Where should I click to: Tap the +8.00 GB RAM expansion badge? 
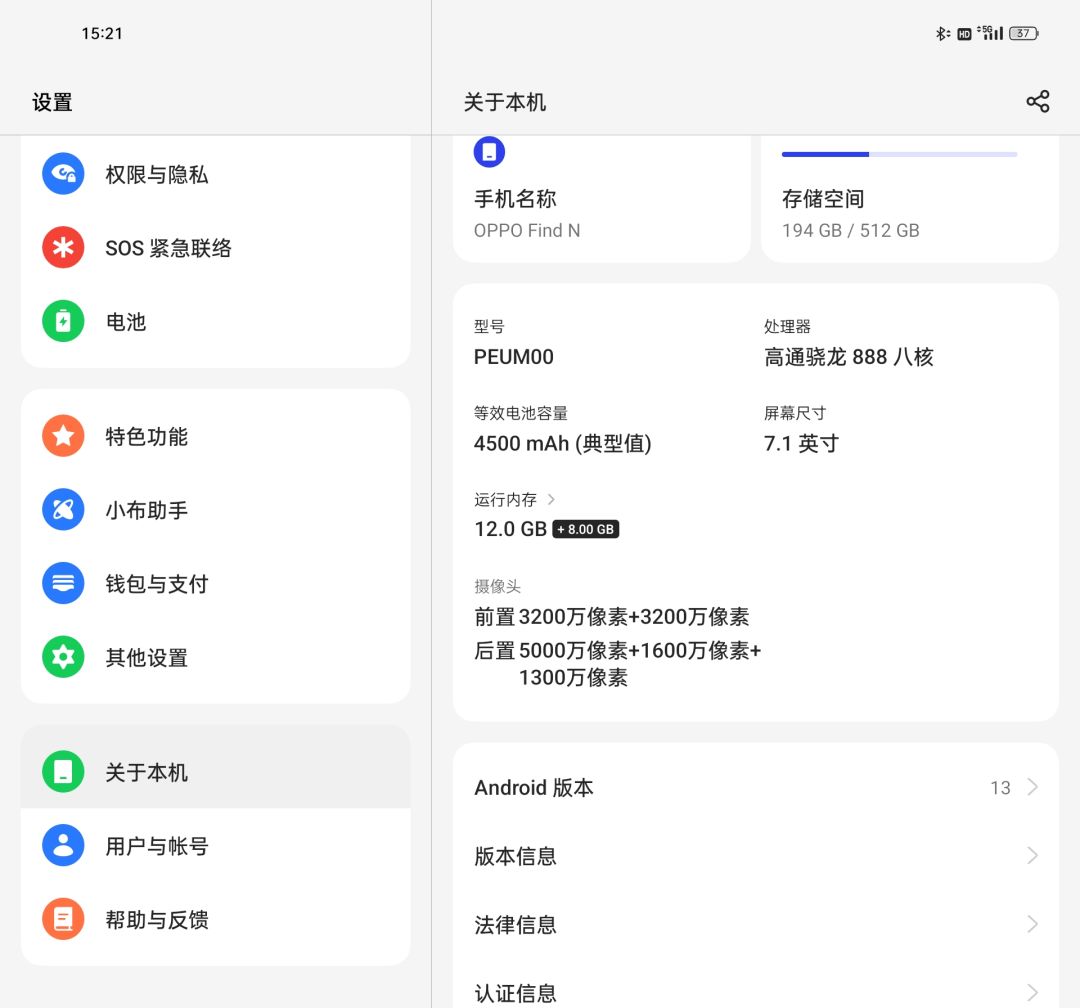tap(585, 529)
